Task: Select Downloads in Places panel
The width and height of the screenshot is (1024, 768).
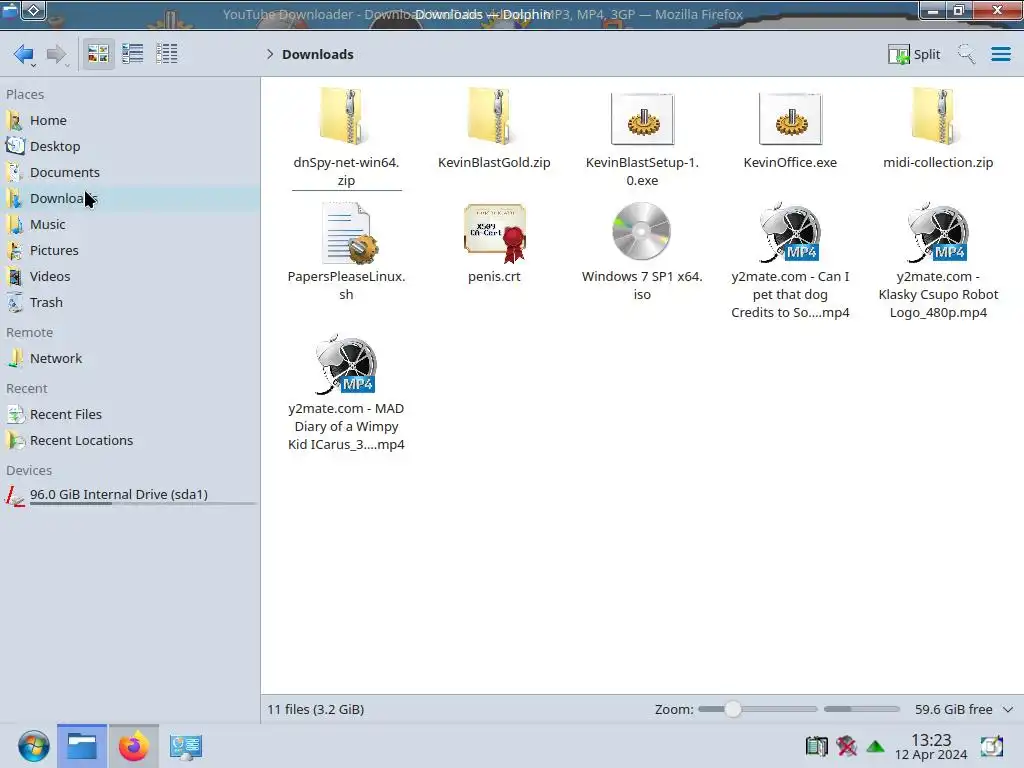Action: click(x=131, y=199)
